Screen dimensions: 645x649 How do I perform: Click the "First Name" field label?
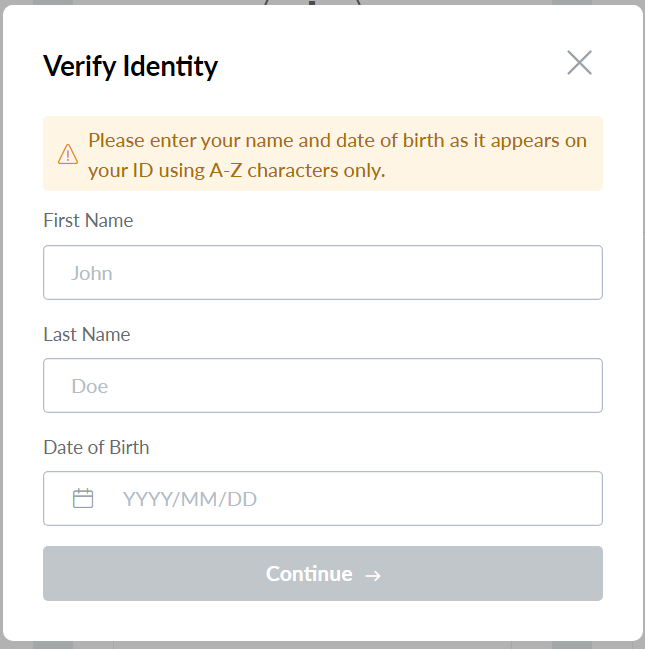click(88, 220)
